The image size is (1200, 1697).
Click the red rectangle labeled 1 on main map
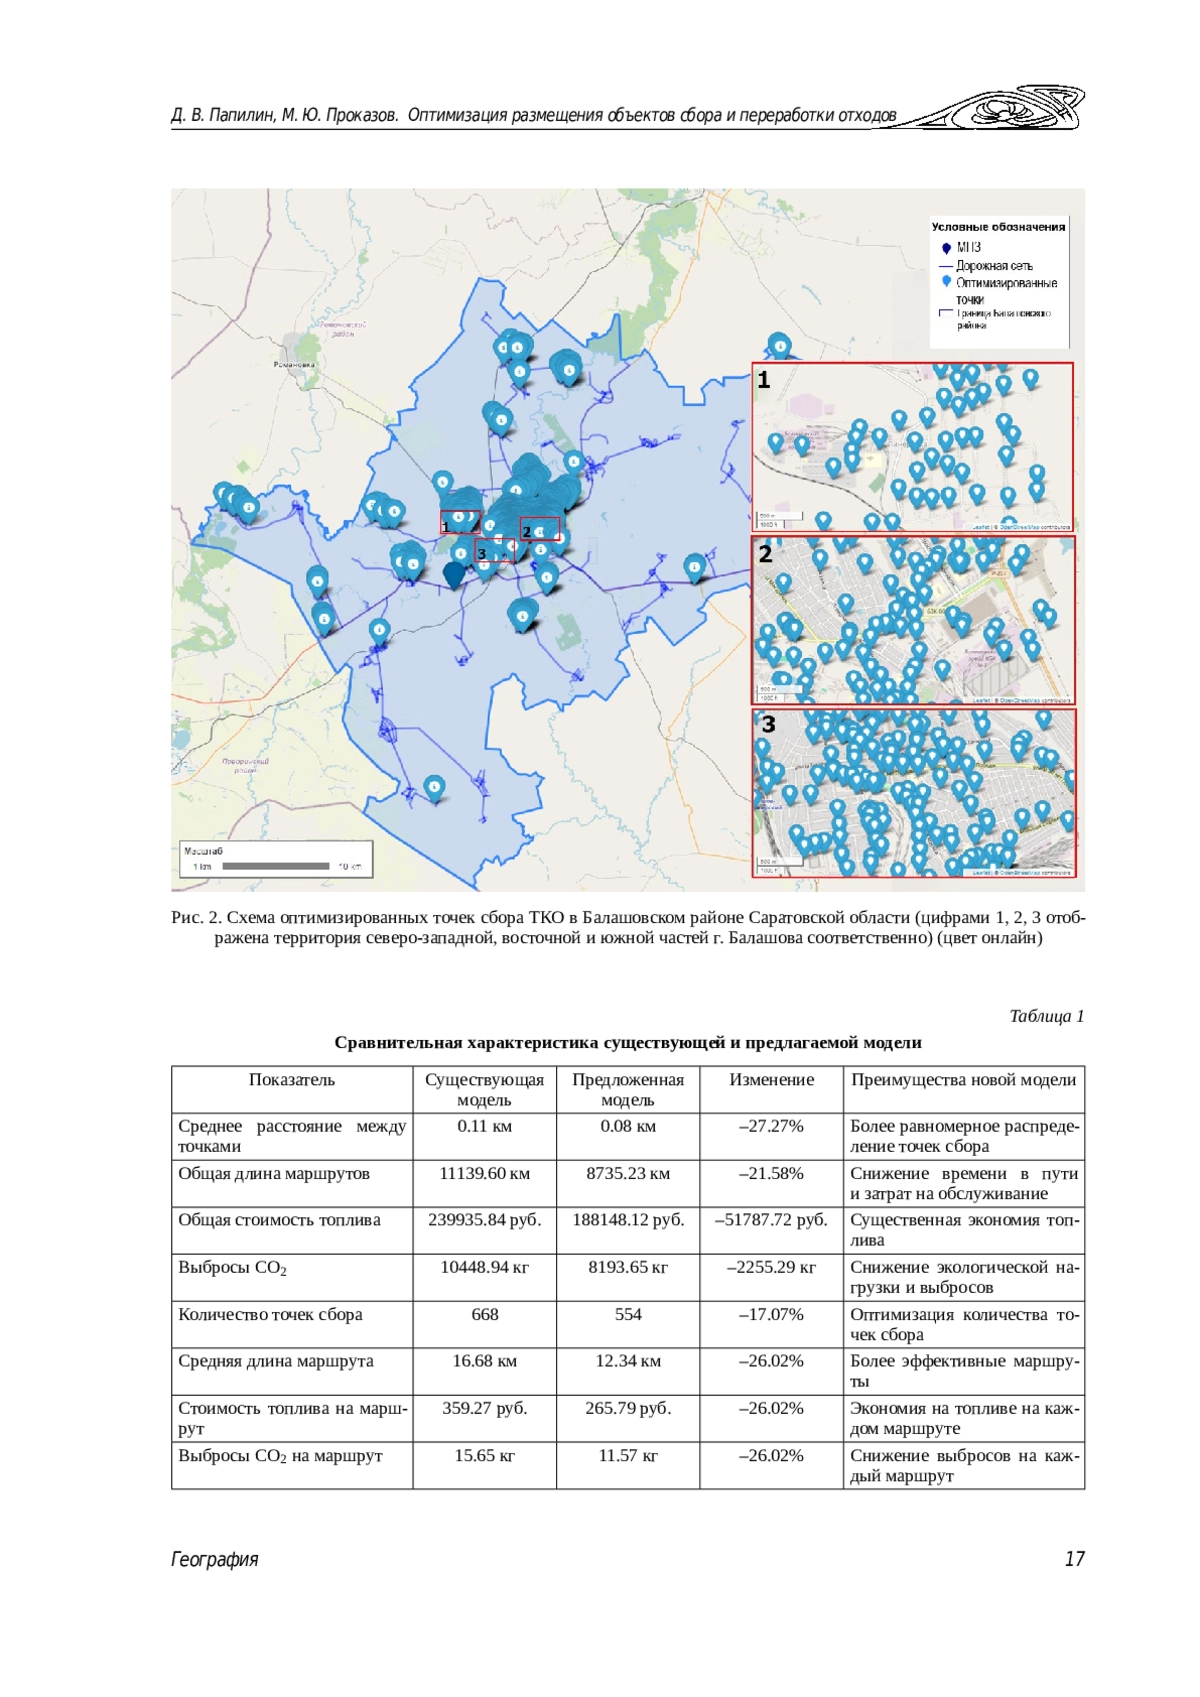[x=460, y=522]
